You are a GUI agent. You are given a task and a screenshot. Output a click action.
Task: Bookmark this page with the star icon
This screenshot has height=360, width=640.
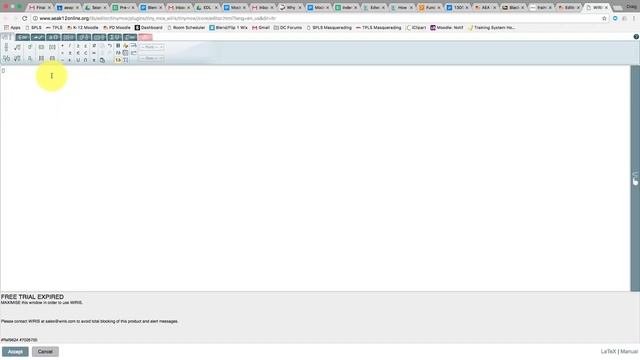[604, 18]
